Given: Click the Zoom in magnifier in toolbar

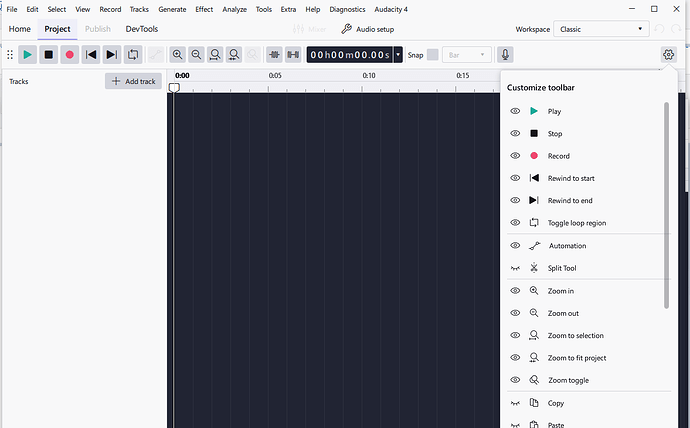Looking at the screenshot, I should point(178,55).
